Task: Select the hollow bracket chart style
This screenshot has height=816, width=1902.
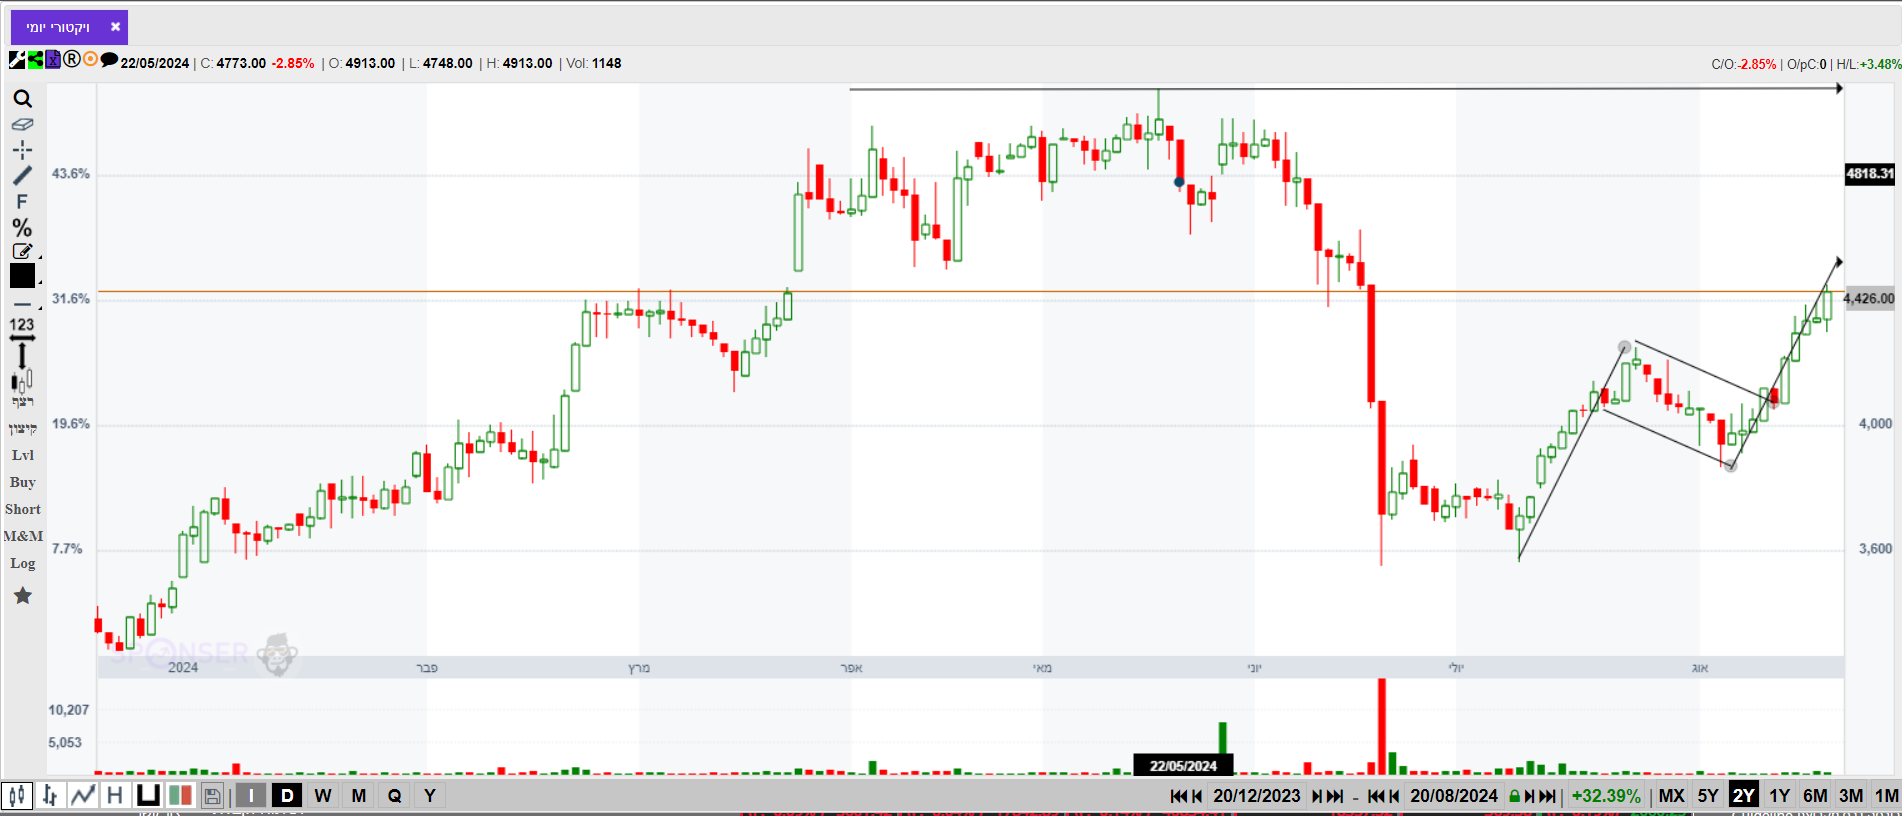Action: click(x=148, y=796)
